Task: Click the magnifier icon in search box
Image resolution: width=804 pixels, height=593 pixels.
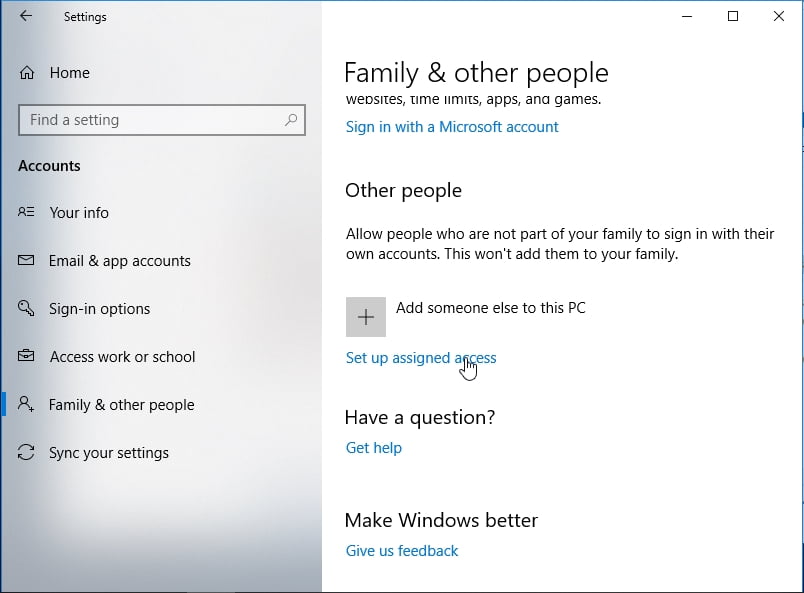Action: (291, 120)
